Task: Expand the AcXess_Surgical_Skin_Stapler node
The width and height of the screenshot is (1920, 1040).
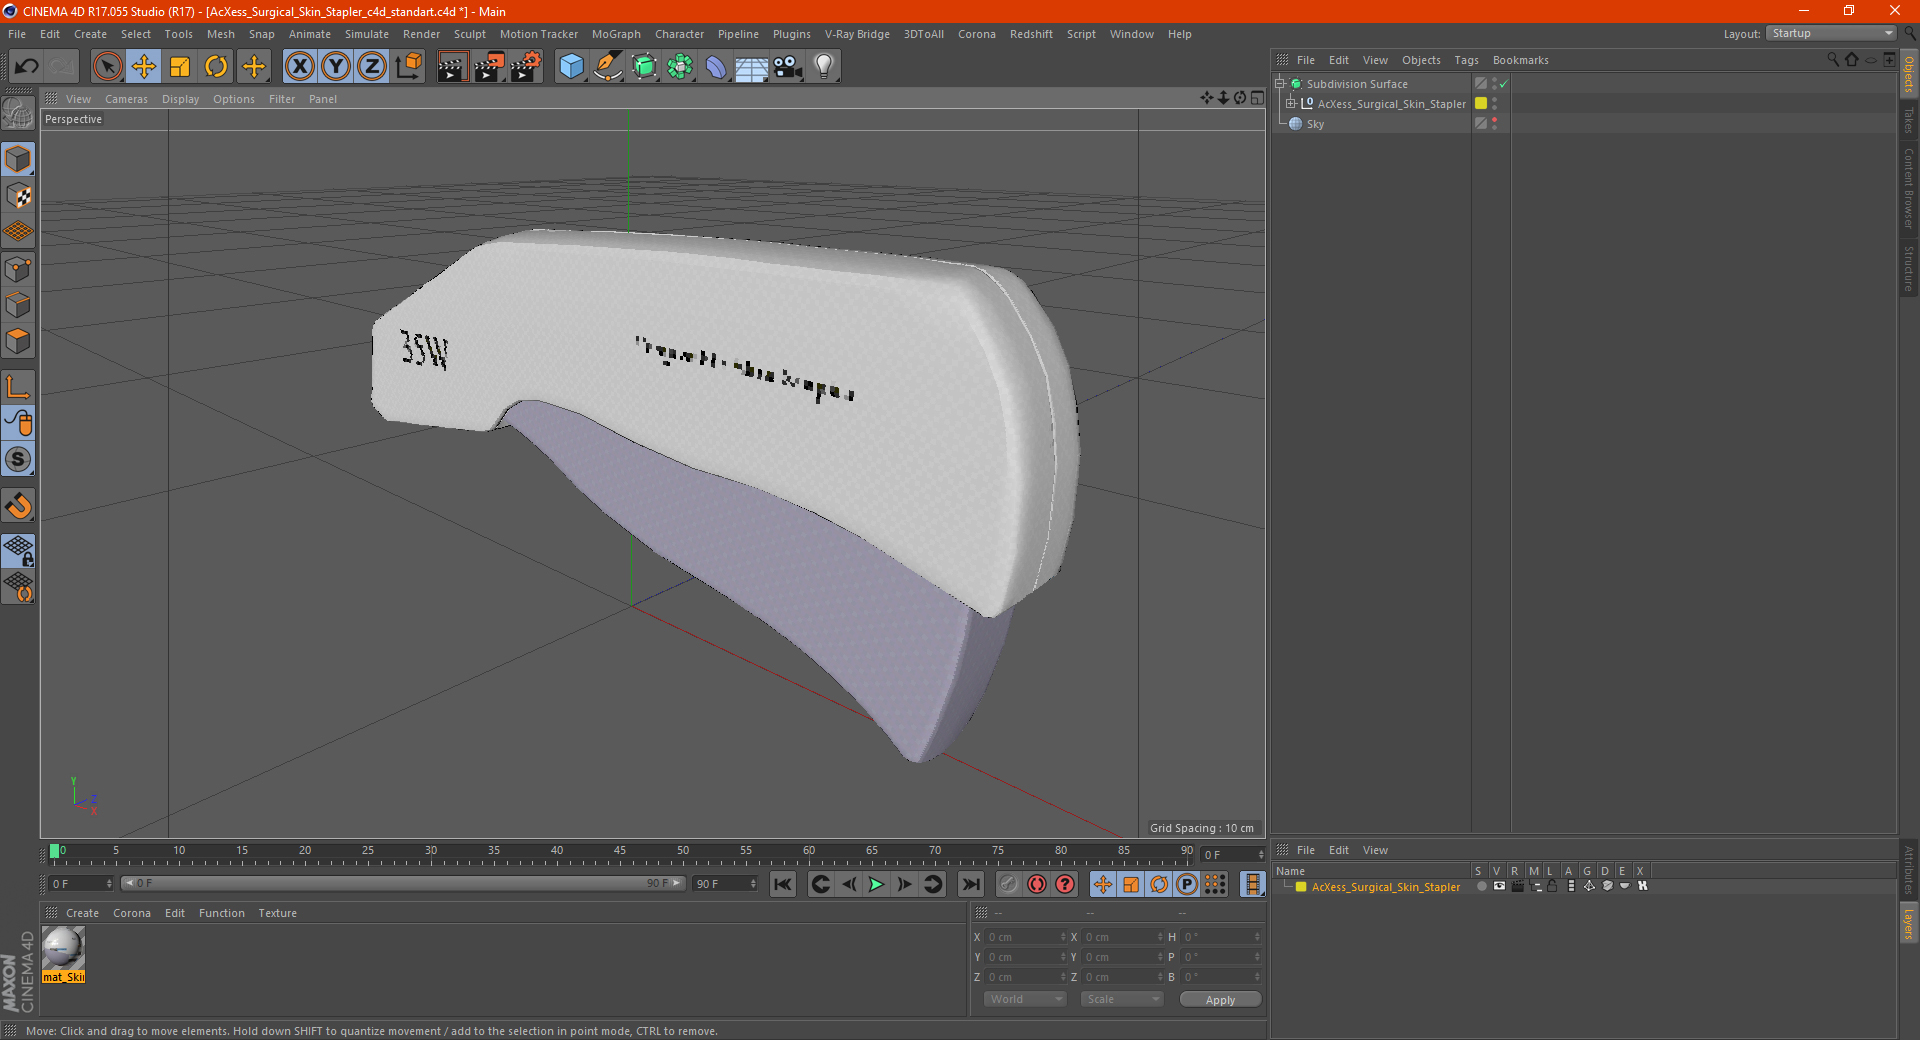Action: tap(1290, 103)
